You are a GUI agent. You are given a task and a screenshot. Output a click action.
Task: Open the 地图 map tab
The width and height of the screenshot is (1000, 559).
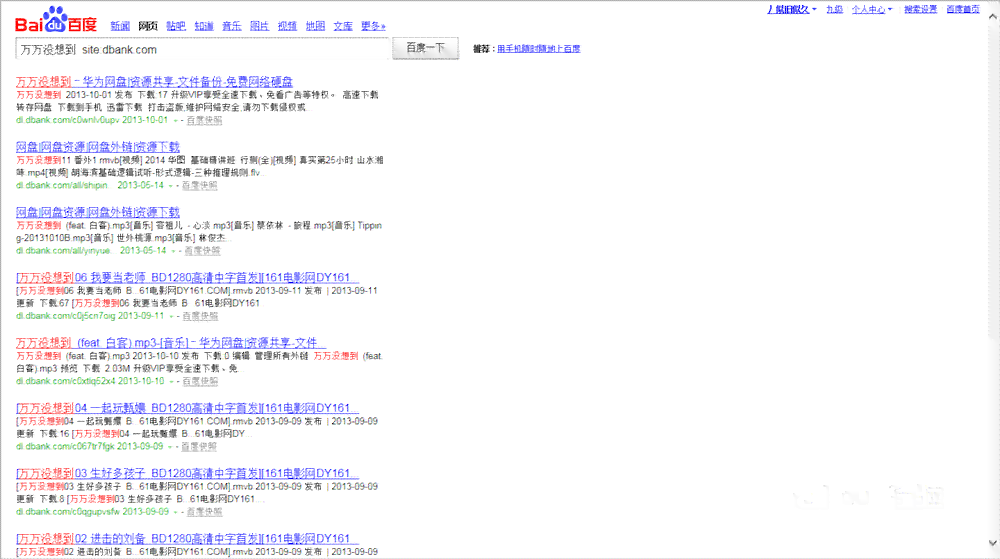click(315, 26)
